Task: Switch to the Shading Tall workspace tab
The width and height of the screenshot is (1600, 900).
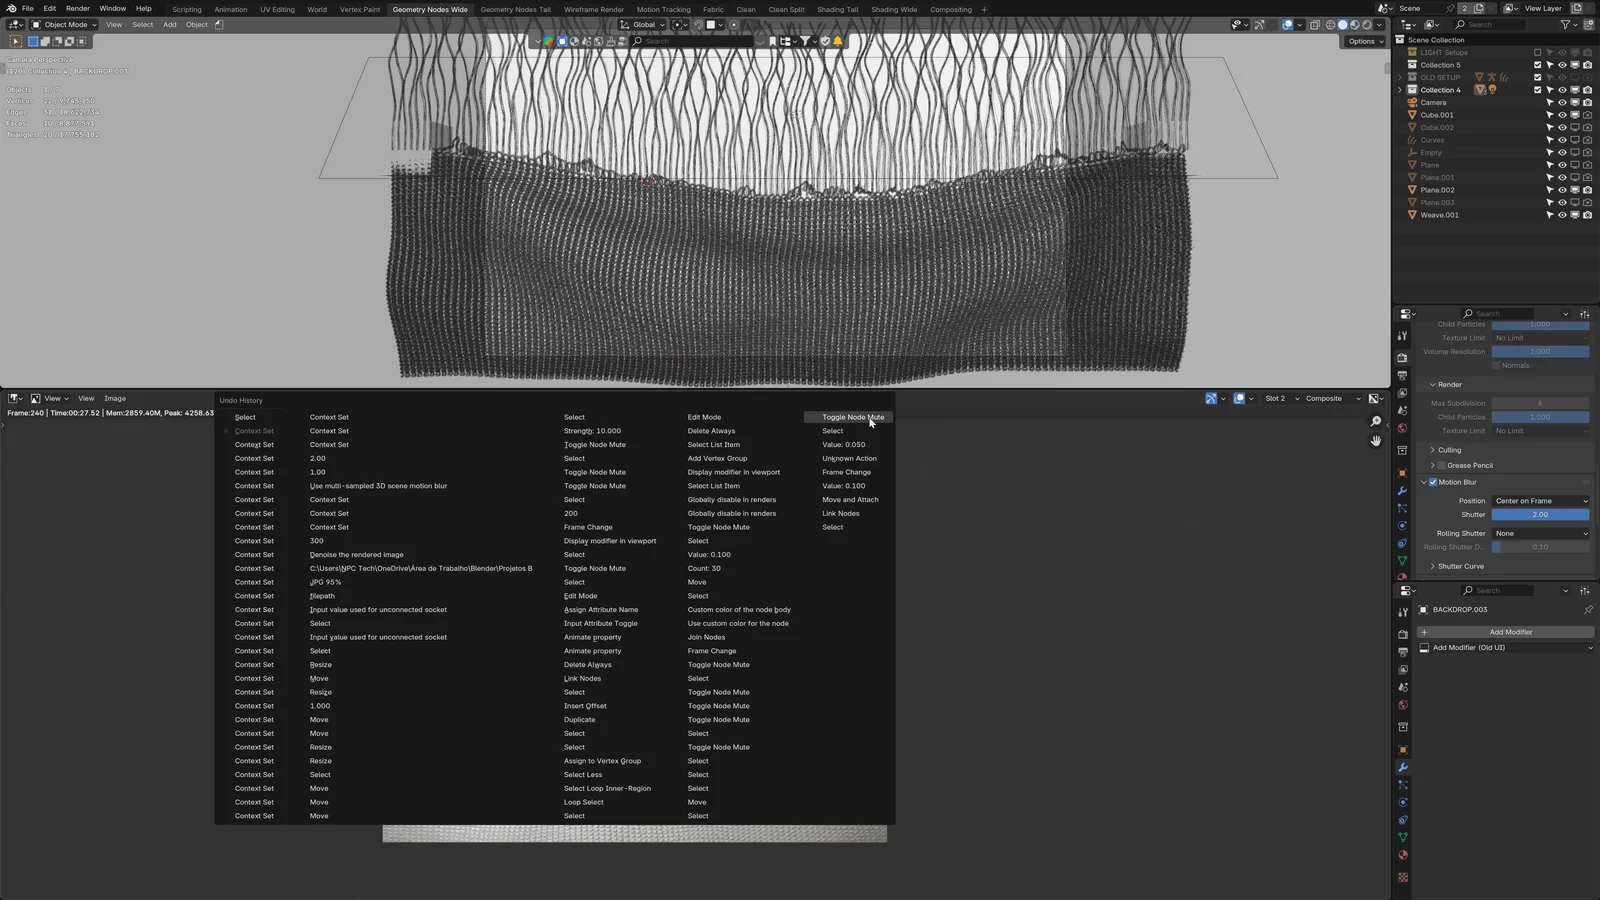Action: [837, 9]
